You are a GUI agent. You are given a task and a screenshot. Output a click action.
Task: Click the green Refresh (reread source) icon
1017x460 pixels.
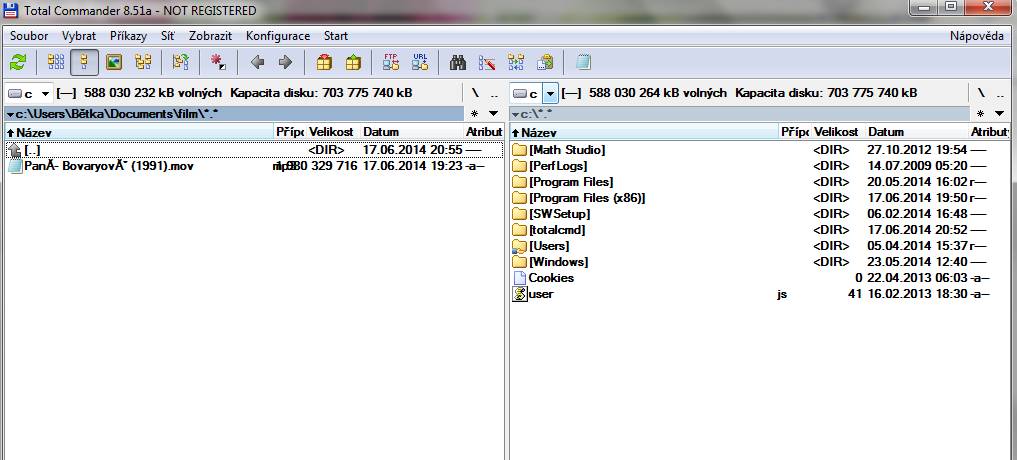tap(18, 62)
